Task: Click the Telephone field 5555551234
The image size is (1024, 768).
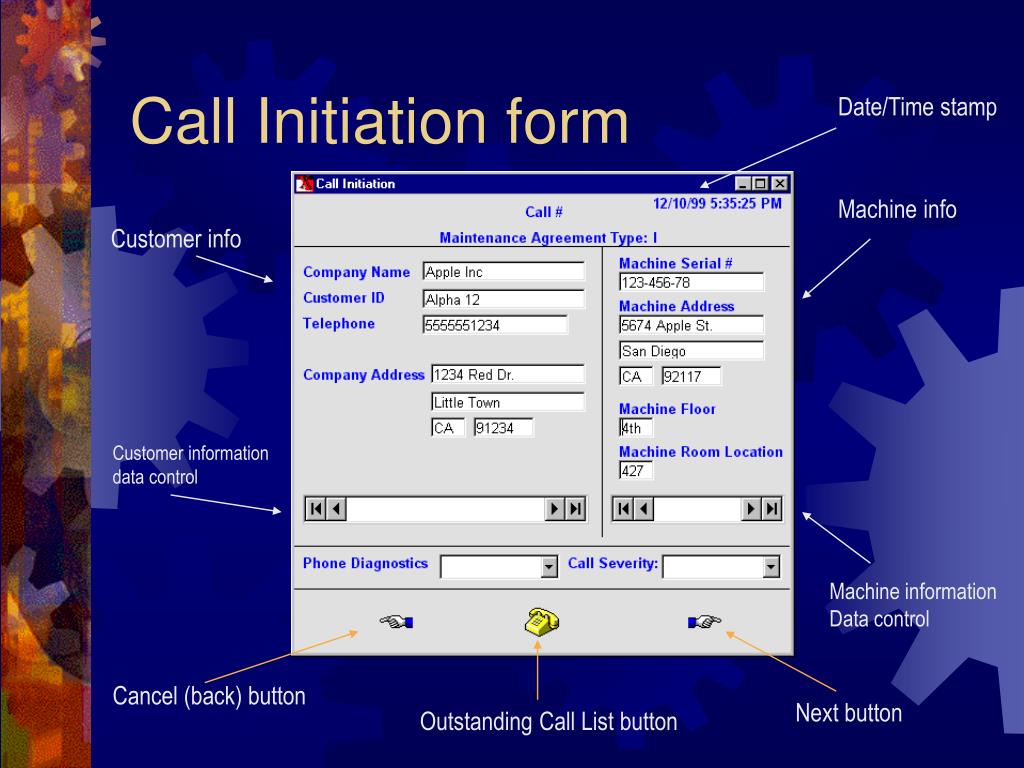Action: 495,325
